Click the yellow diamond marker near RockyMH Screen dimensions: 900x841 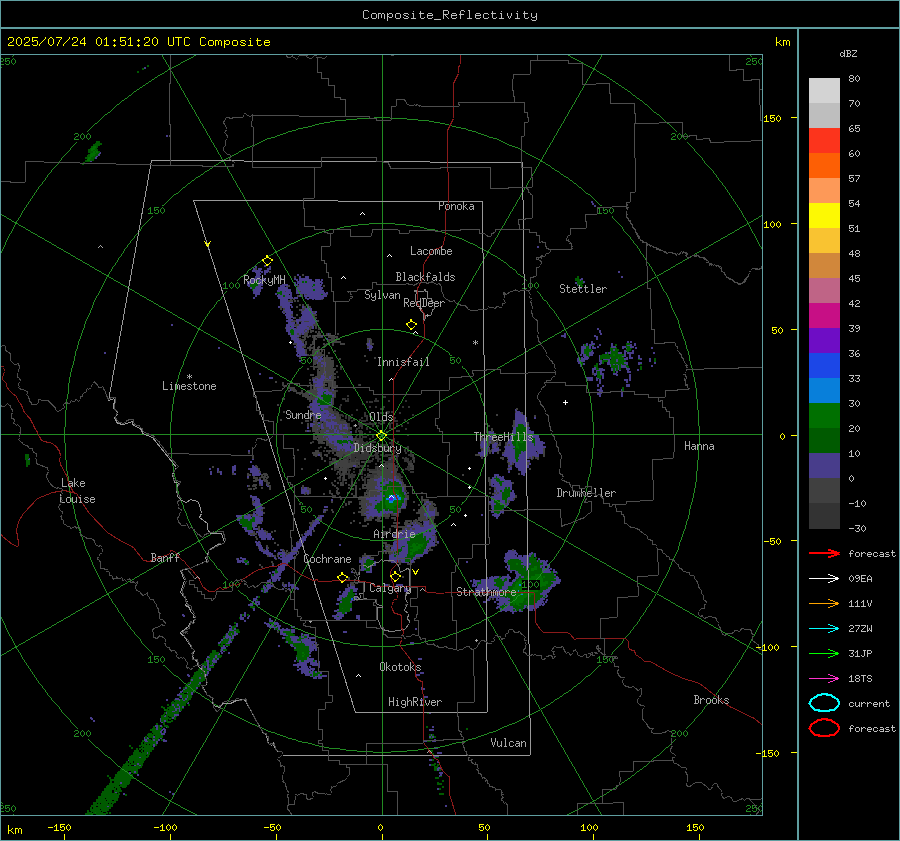click(267, 261)
